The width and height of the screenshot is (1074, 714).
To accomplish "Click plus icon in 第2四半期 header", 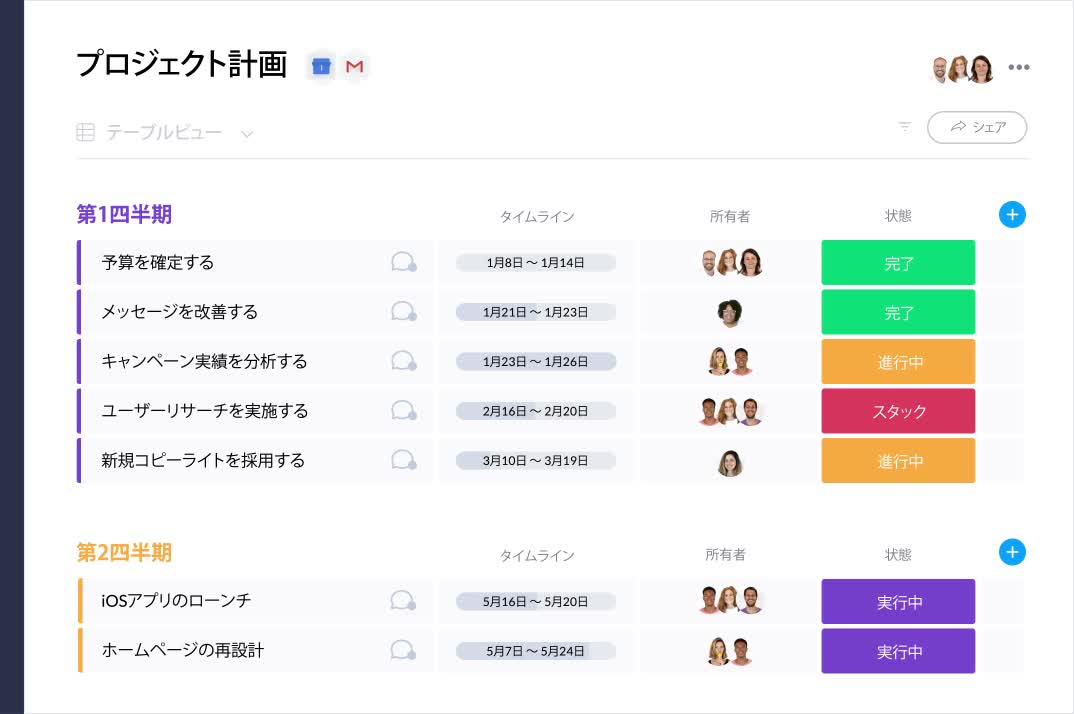I will click(1012, 553).
